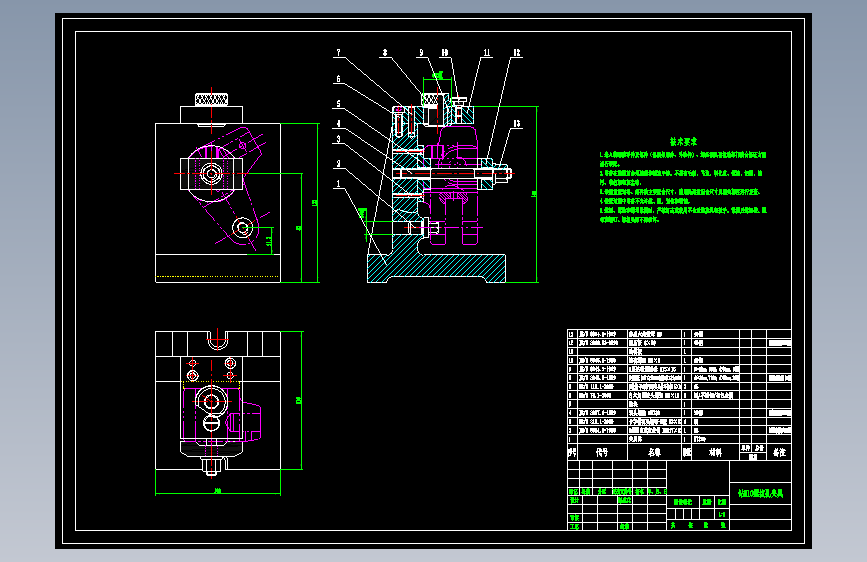Screen dimensions: 867x562
Task: Click part balloon number 5
Action: 338,104
